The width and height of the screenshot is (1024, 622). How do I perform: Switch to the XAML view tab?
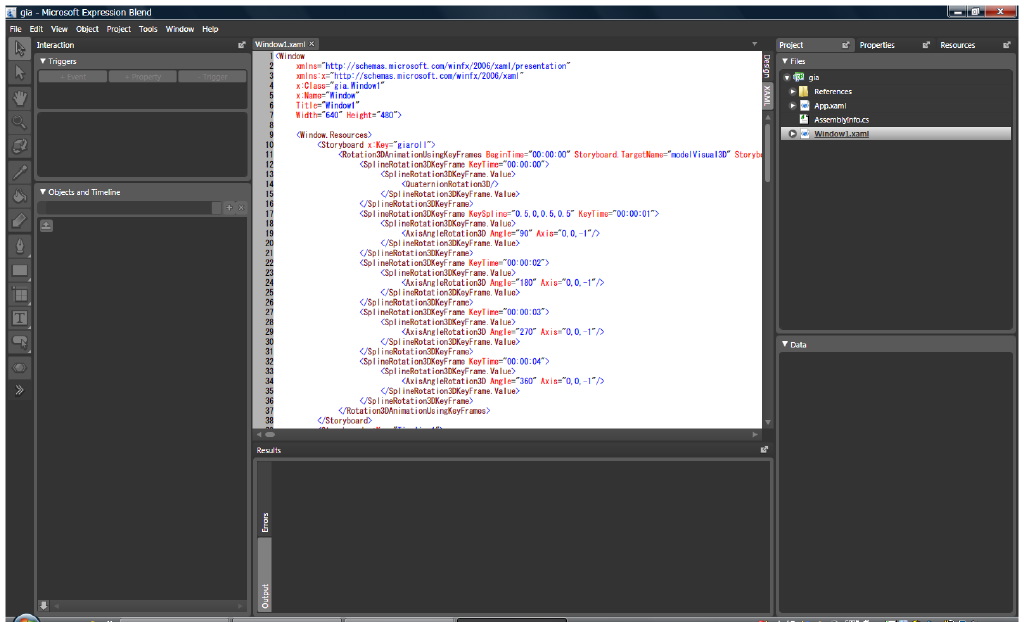[x=767, y=95]
